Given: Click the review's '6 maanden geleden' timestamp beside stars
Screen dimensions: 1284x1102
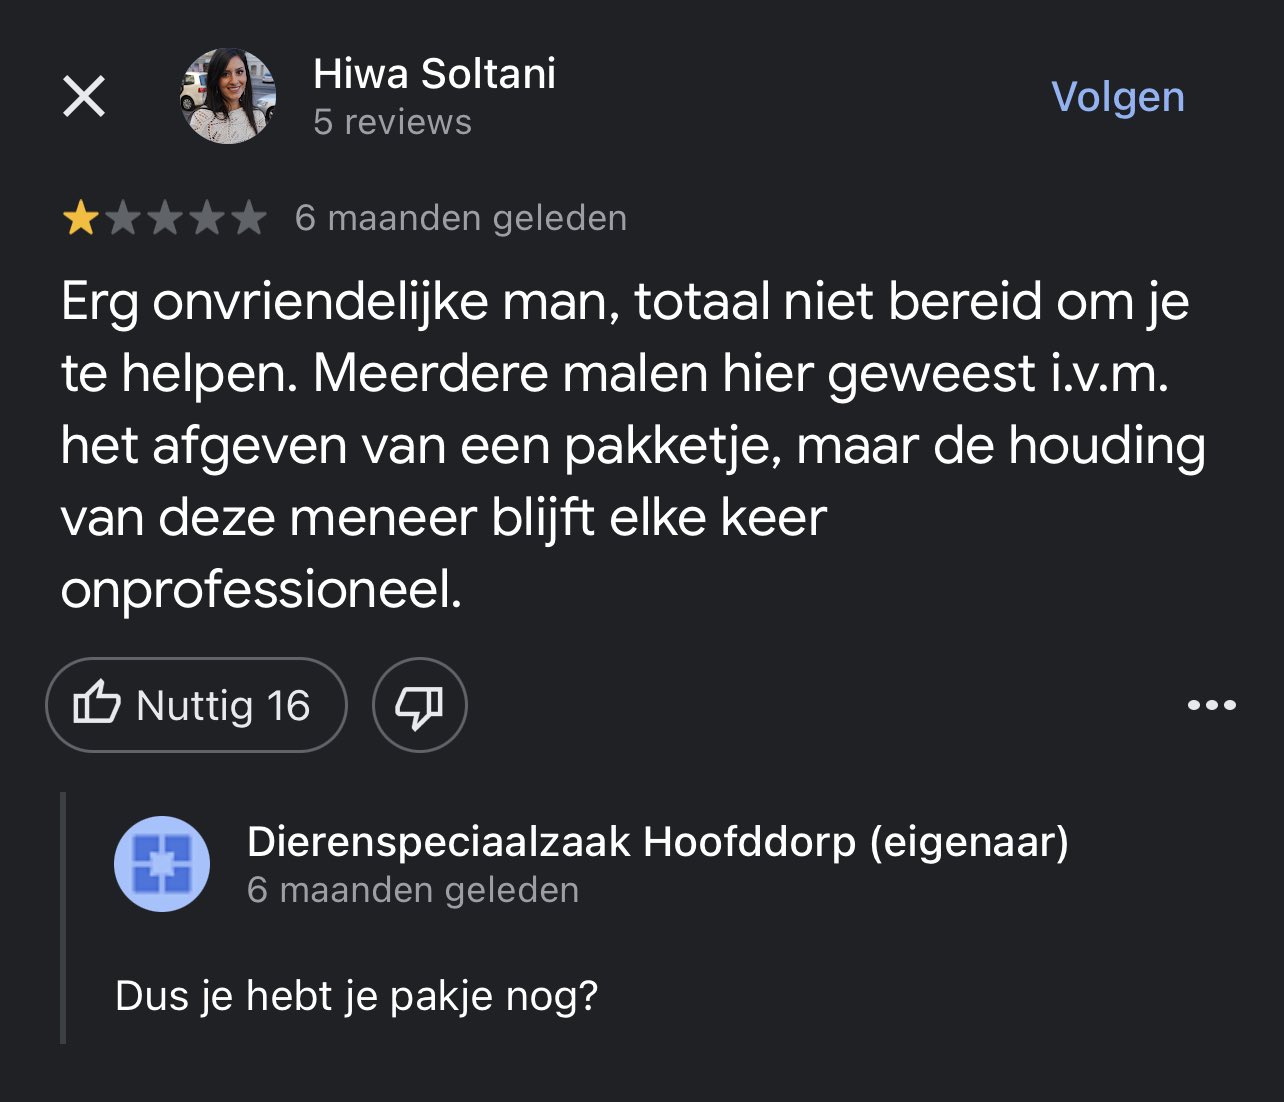Looking at the screenshot, I should pos(461,218).
